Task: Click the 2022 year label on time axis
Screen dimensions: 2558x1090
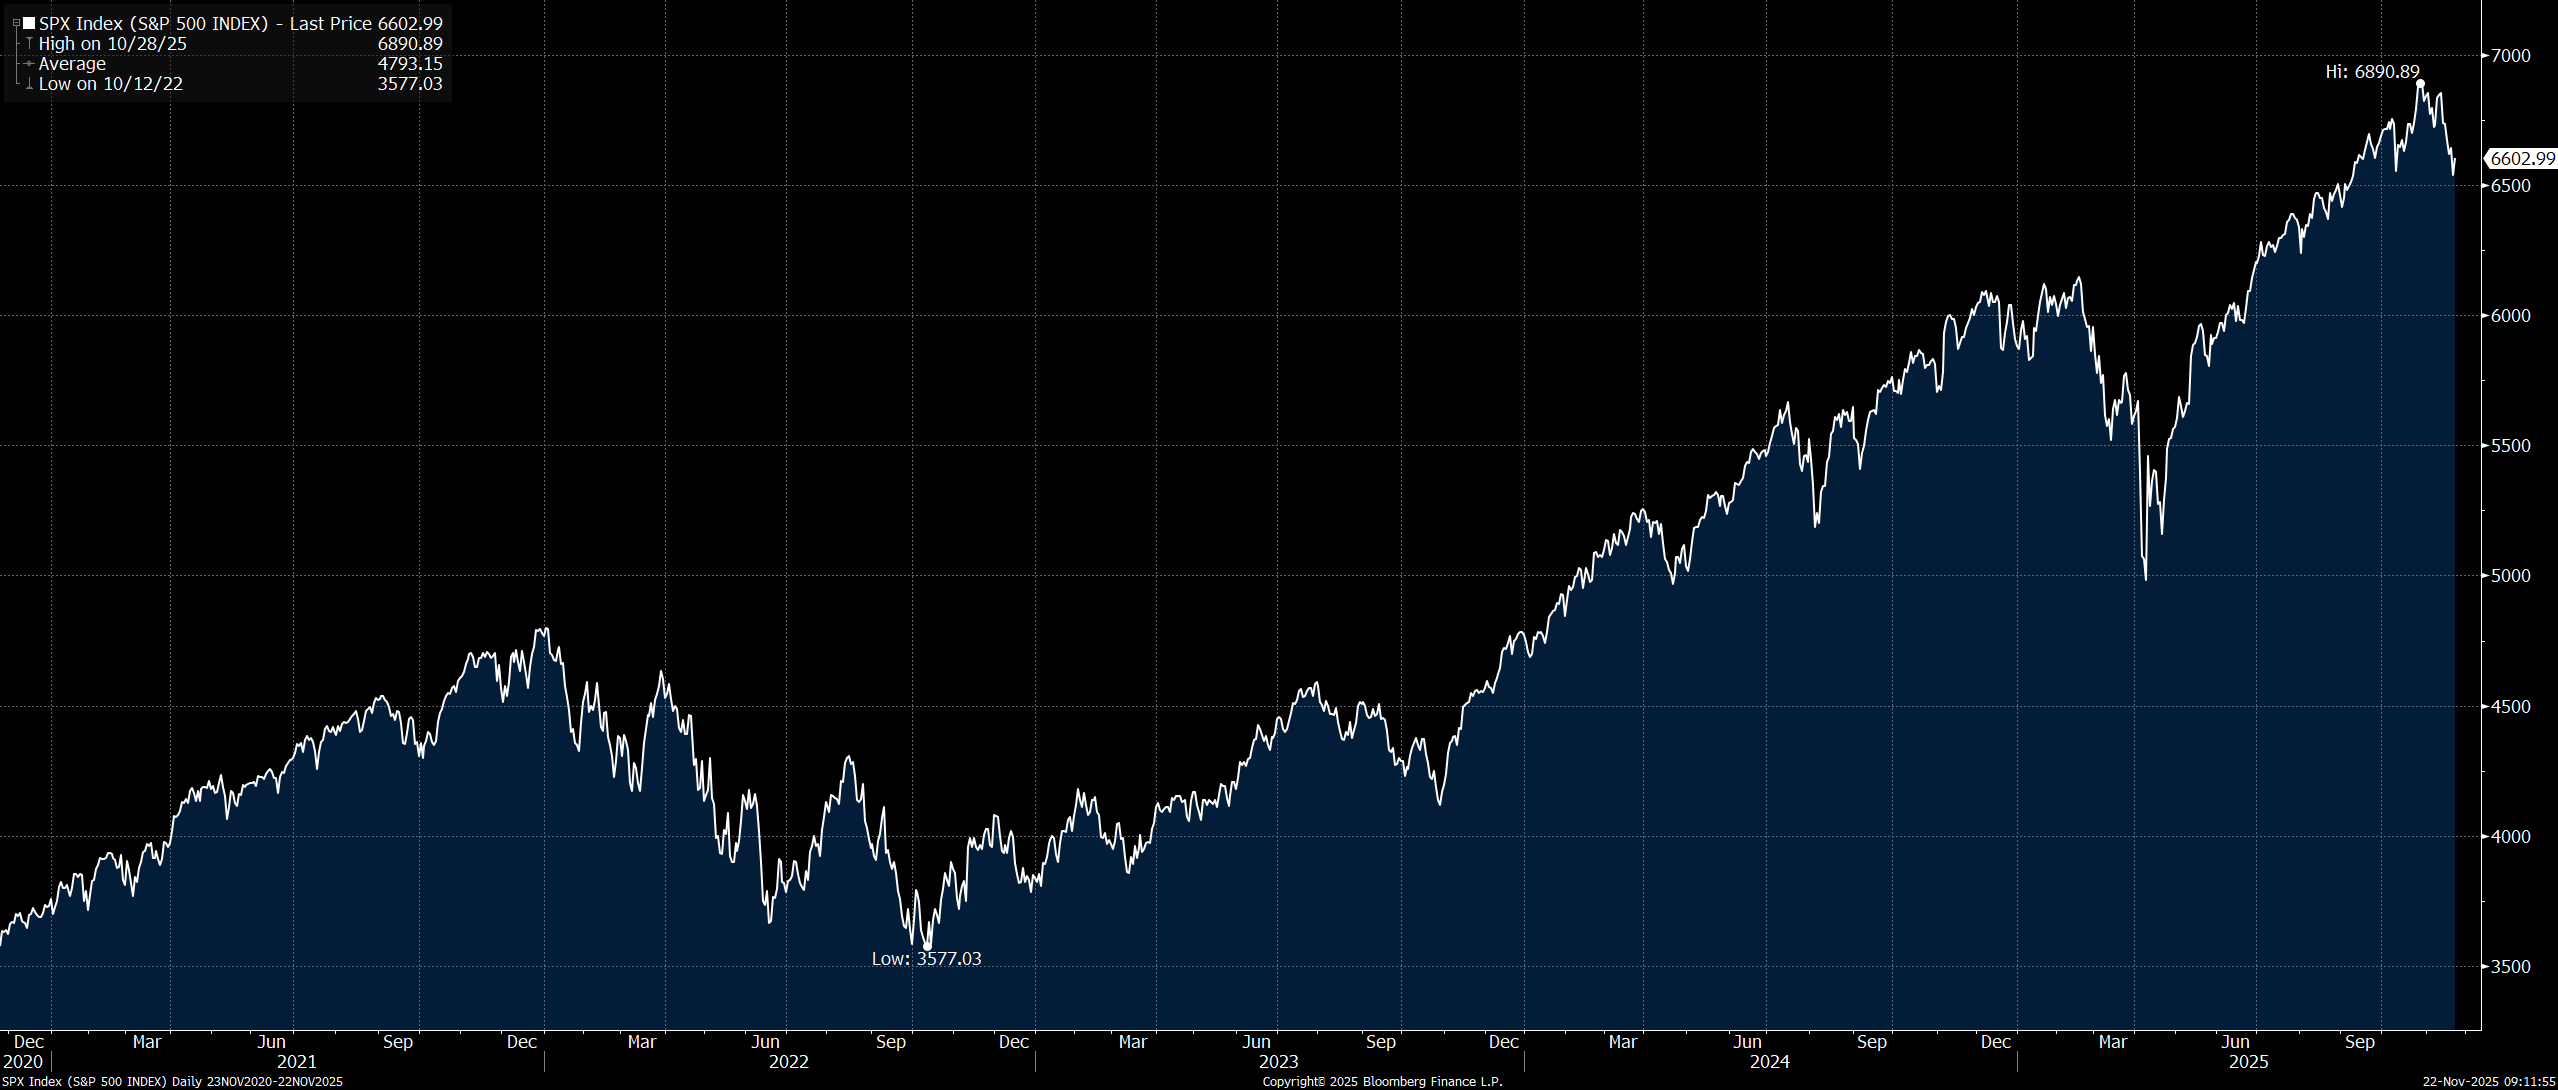Action: click(788, 1062)
